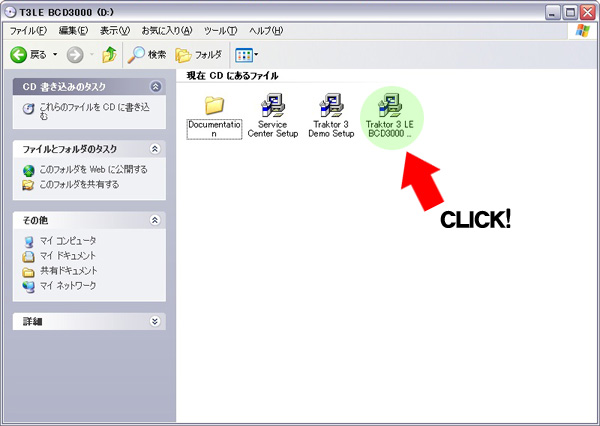Click the Windows flag logo
This screenshot has height=426, width=600.
tap(582, 31)
